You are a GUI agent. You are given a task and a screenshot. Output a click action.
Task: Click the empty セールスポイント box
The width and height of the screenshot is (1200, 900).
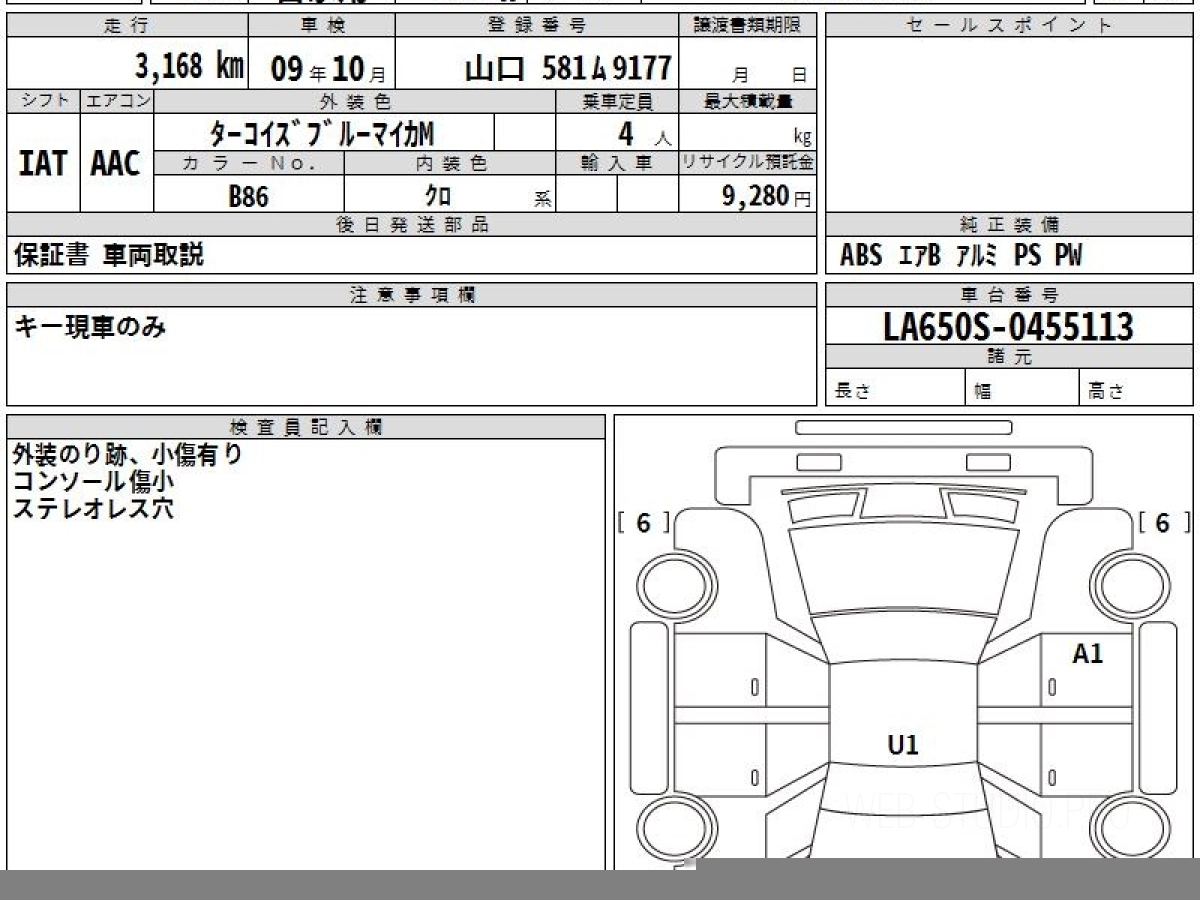1008,125
